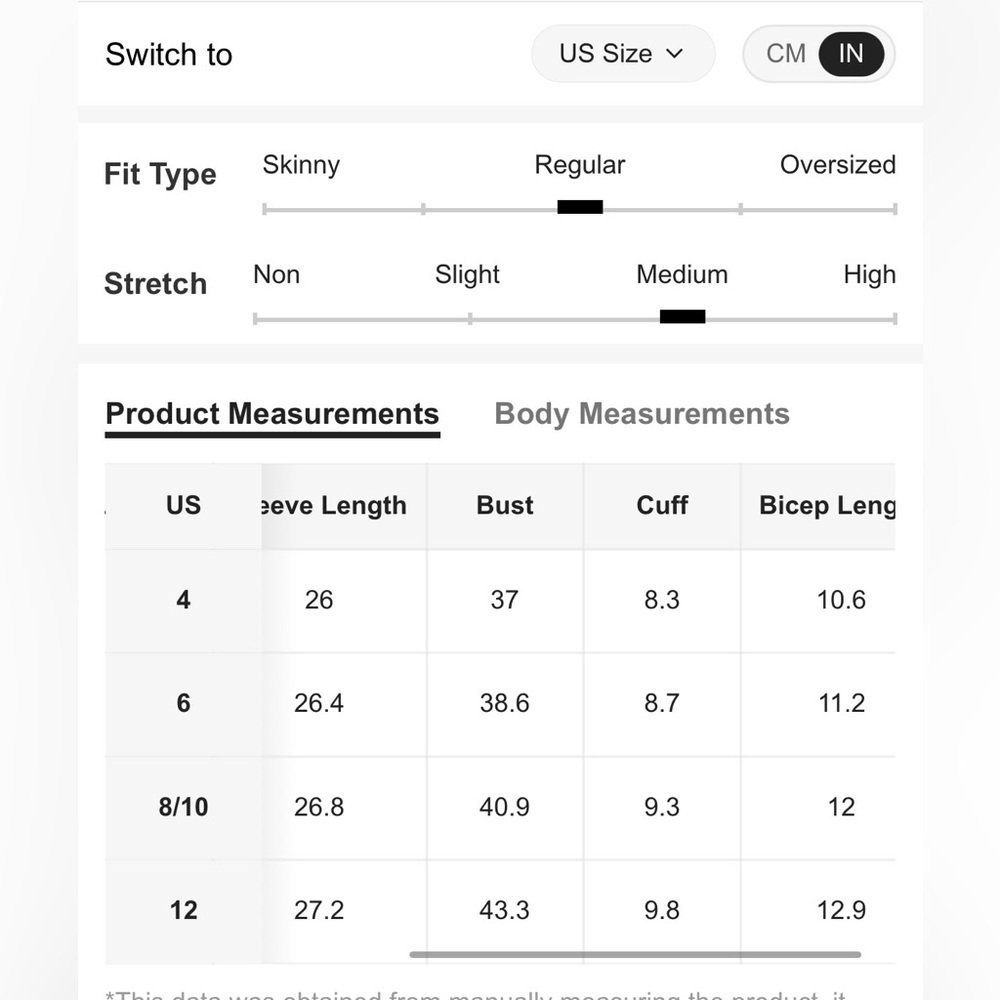Image resolution: width=1000 pixels, height=1000 pixels.
Task: Click the Skinny label on Fit Type
Action: tap(301, 165)
